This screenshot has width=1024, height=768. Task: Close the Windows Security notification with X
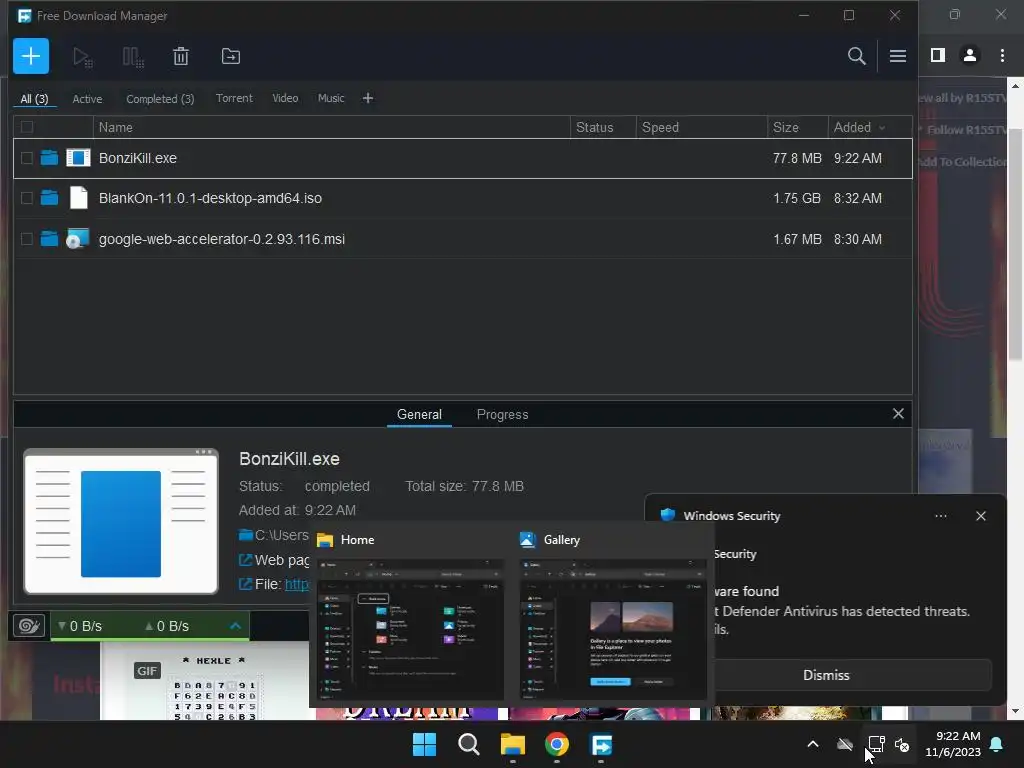[980, 516]
